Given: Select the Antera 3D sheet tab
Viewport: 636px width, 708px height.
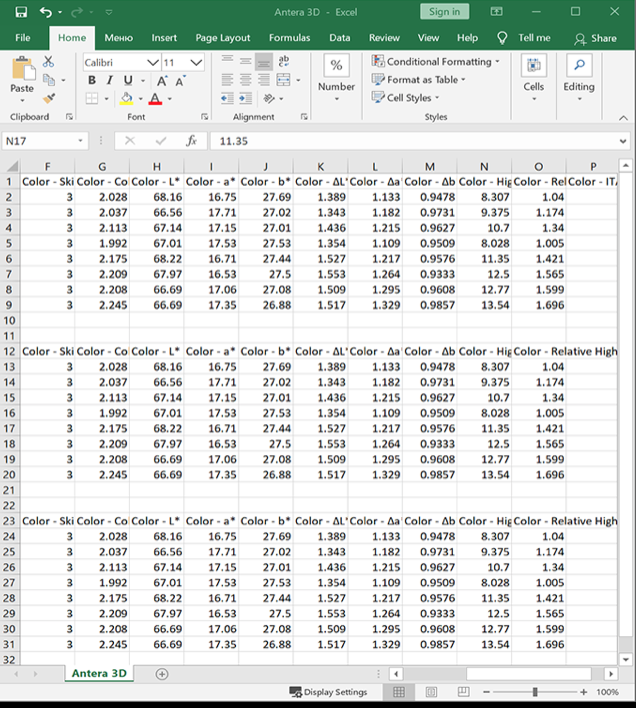Looking at the screenshot, I should [x=99, y=673].
